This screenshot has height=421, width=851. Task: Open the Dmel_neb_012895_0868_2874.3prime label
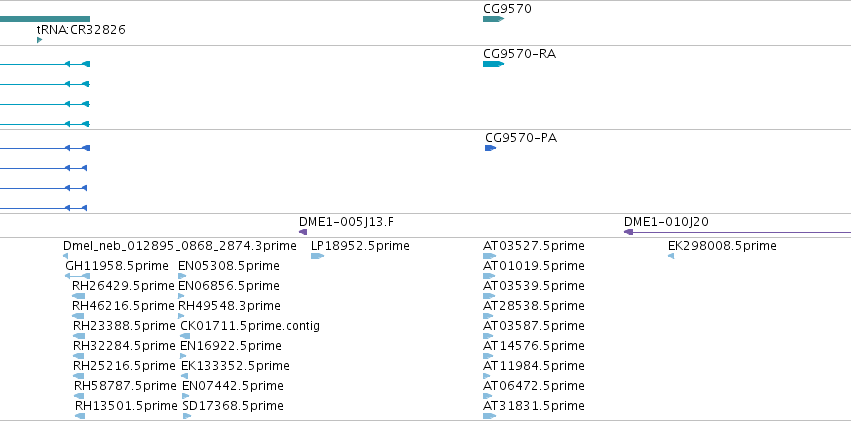pos(180,246)
